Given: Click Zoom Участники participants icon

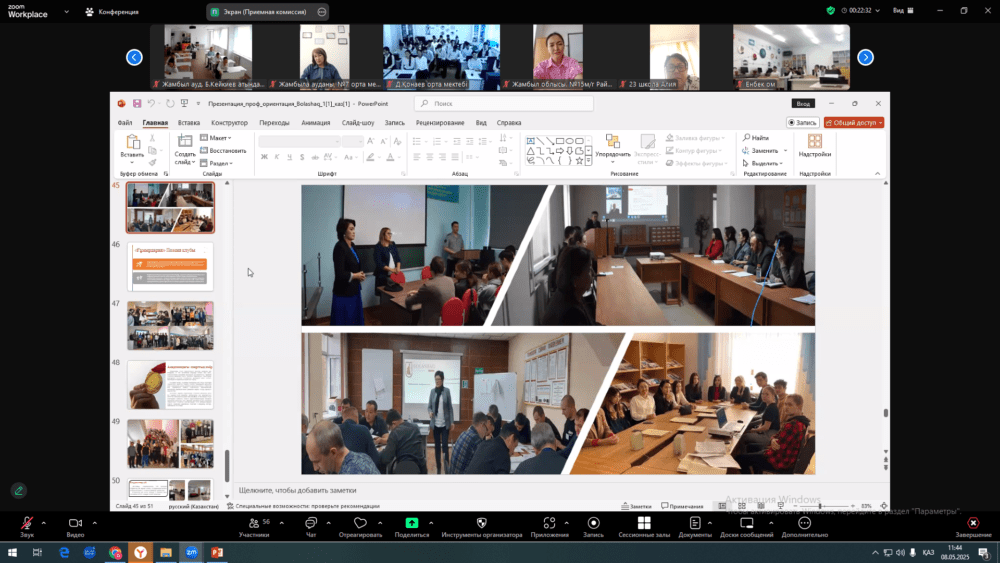Looking at the screenshot, I should pos(254,523).
